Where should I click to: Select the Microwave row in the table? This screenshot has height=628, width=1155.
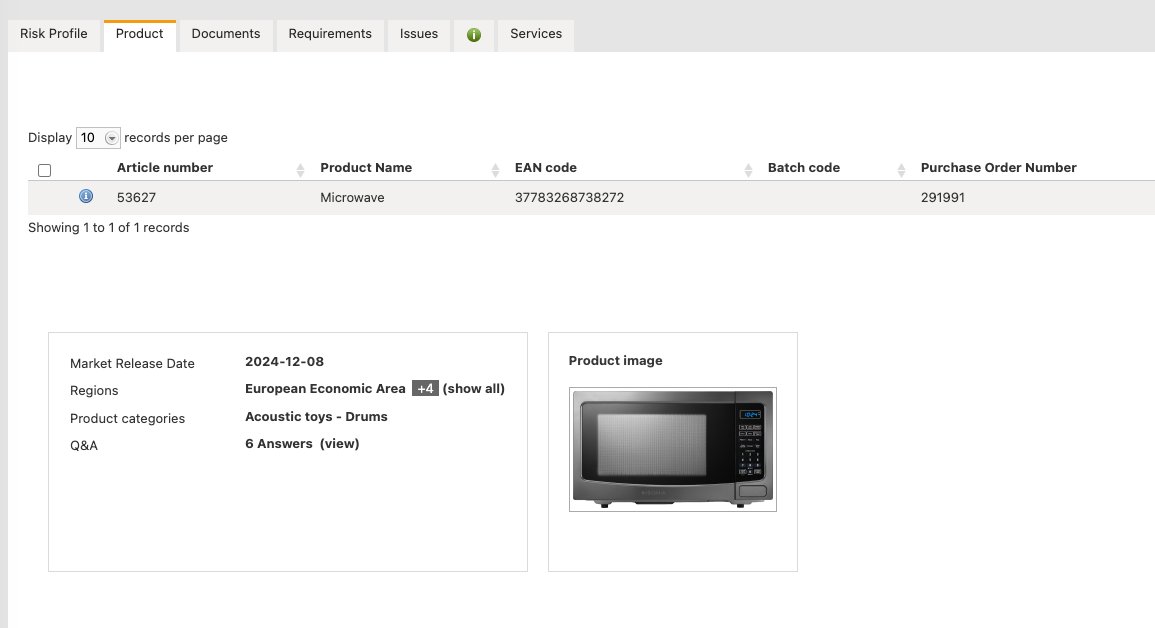352,197
